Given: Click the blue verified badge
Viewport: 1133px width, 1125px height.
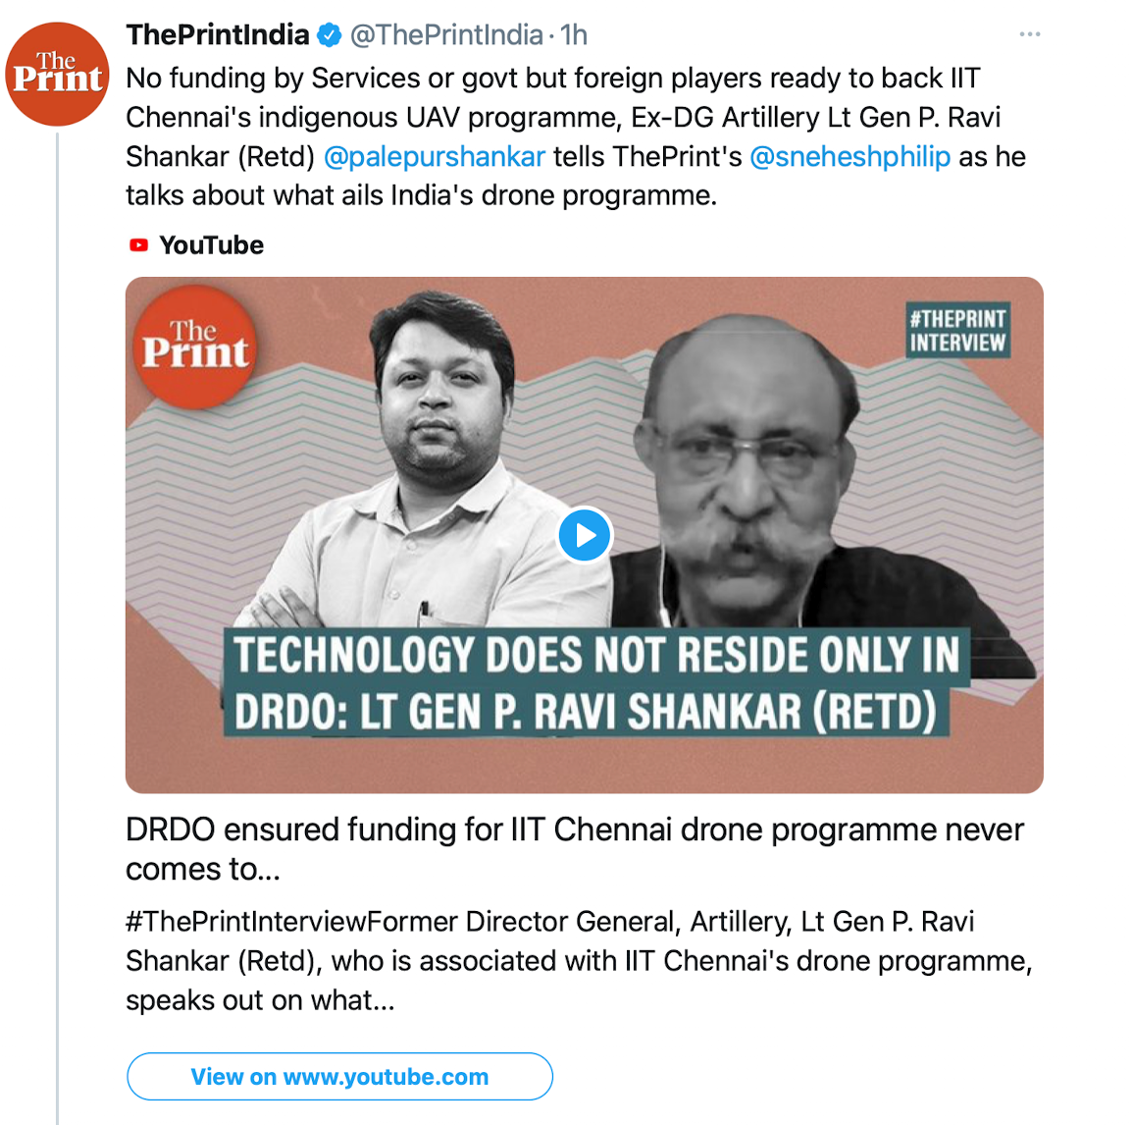Looking at the screenshot, I should coord(329,36).
